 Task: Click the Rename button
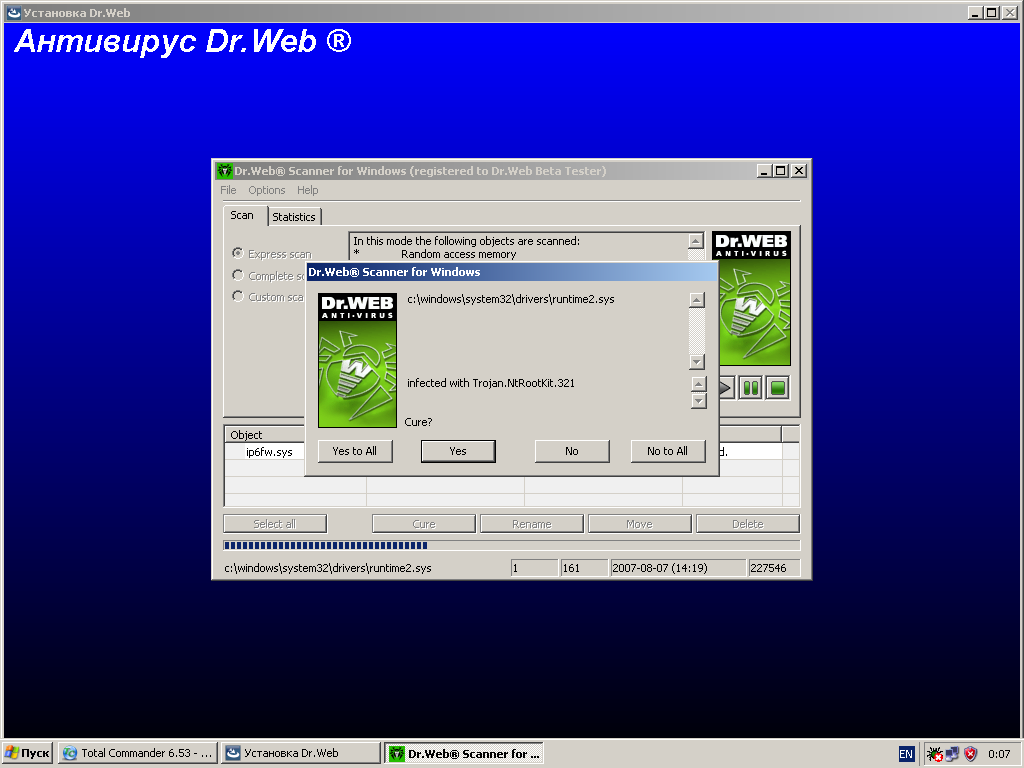pos(532,524)
